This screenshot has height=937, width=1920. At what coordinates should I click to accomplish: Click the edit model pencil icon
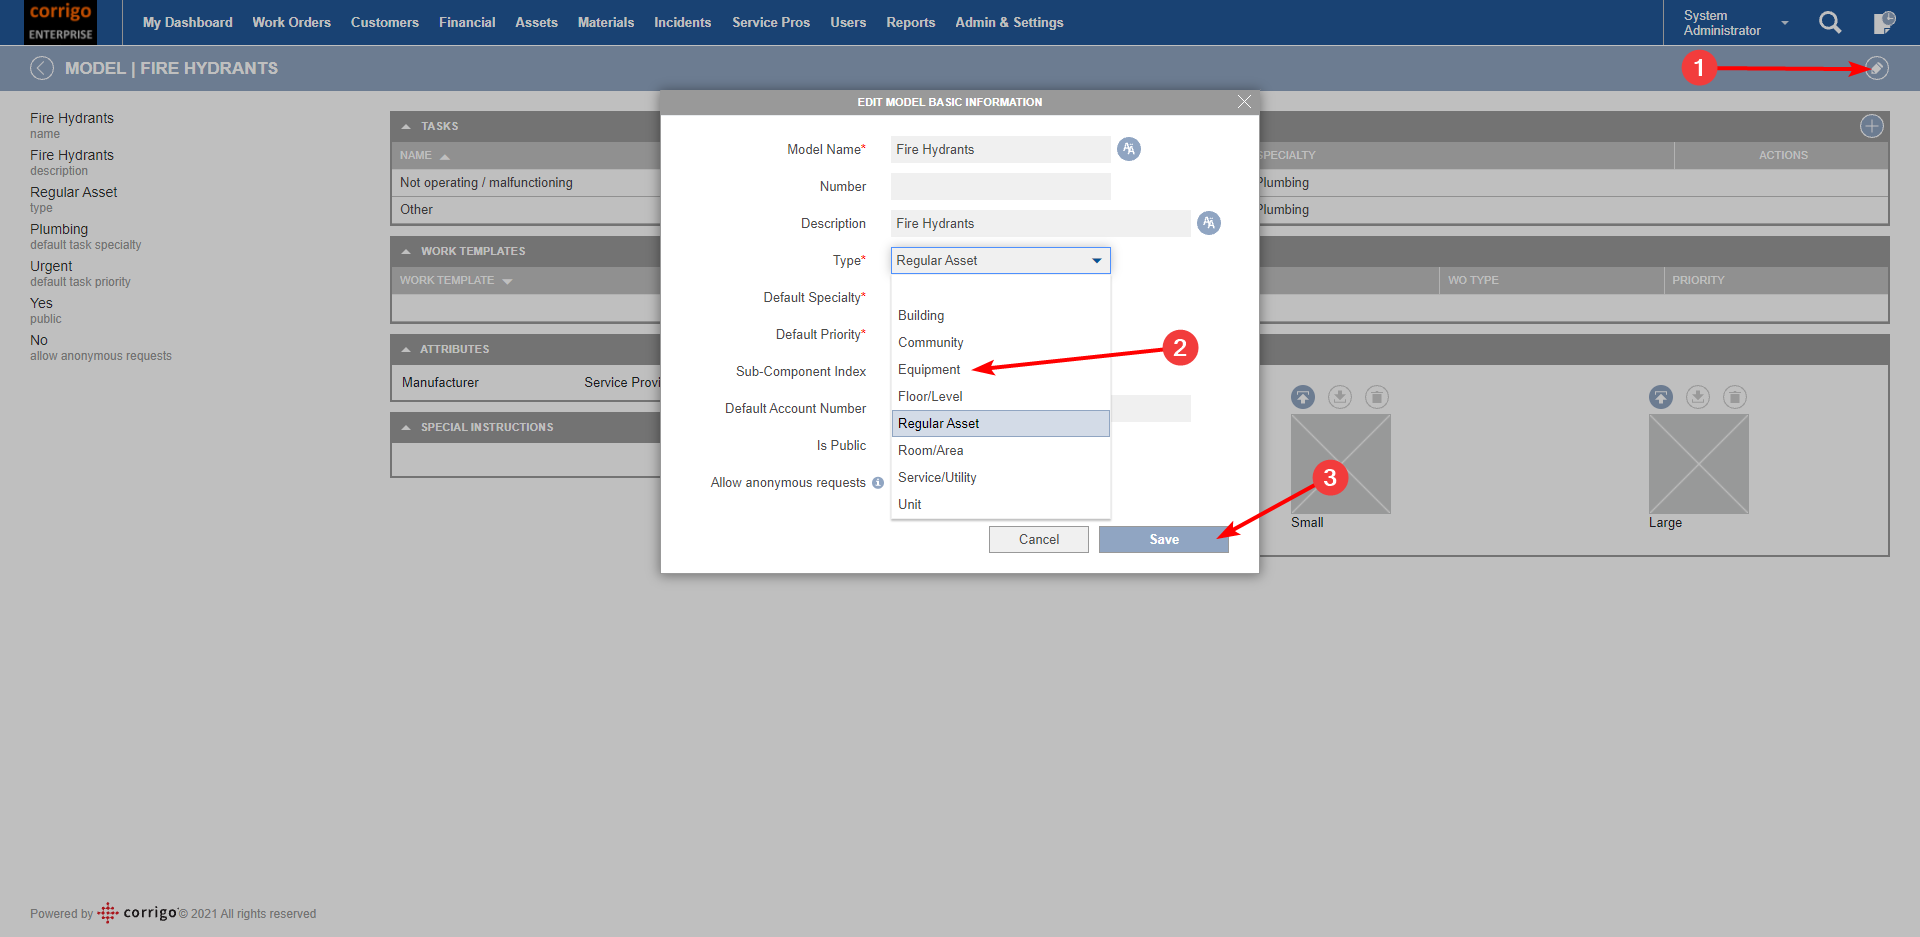pyautogui.click(x=1878, y=68)
